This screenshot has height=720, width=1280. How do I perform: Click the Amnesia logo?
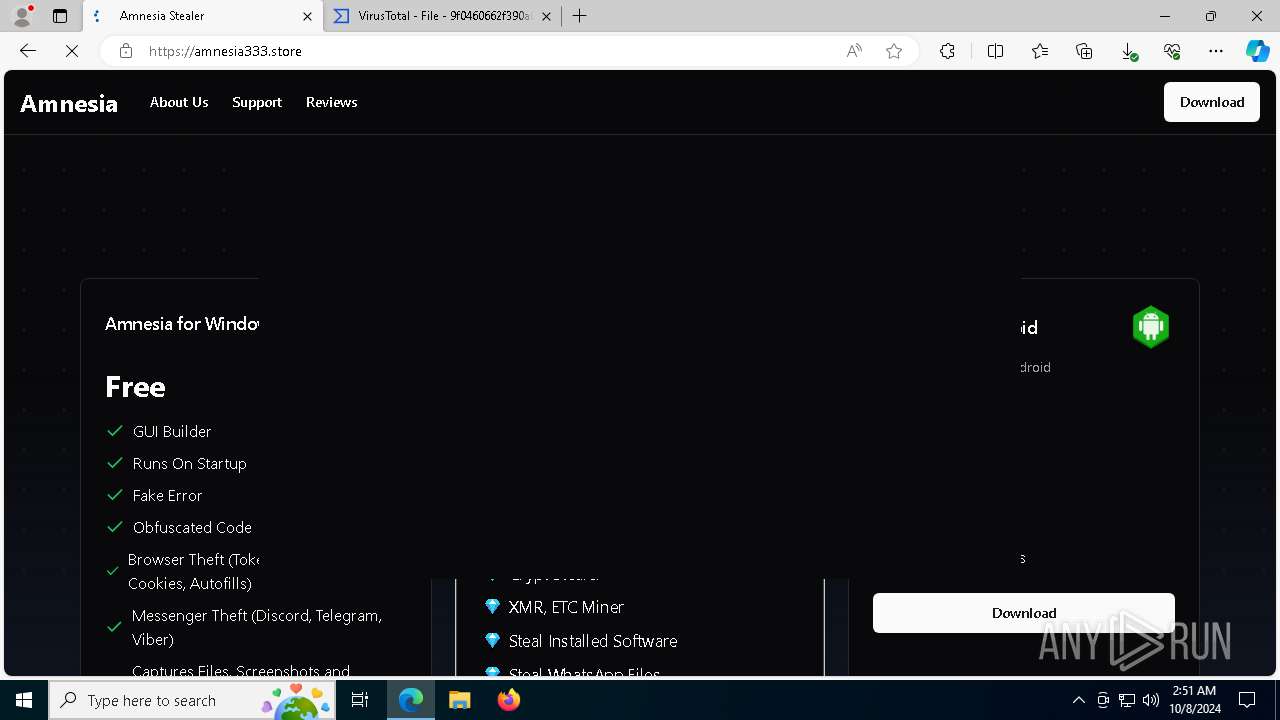(x=69, y=103)
